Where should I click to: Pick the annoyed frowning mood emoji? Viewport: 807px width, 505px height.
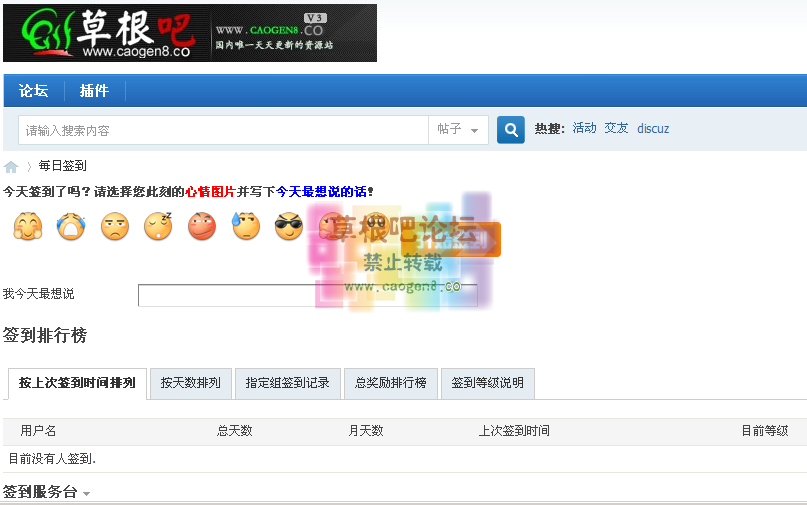pos(115,227)
